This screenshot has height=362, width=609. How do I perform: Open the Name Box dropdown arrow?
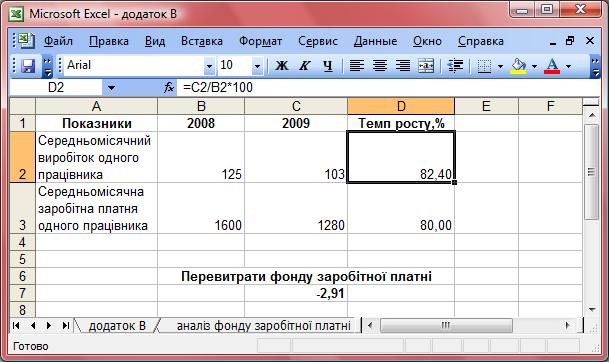click(111, 88)
